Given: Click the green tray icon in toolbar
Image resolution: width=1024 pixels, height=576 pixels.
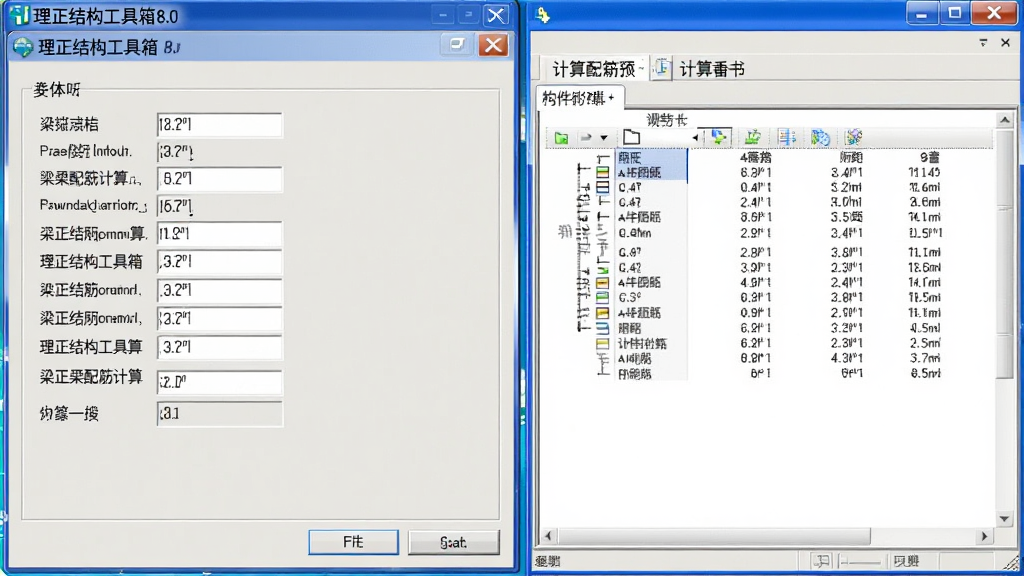Looking at the screenshot, I should tap(753, 137).
